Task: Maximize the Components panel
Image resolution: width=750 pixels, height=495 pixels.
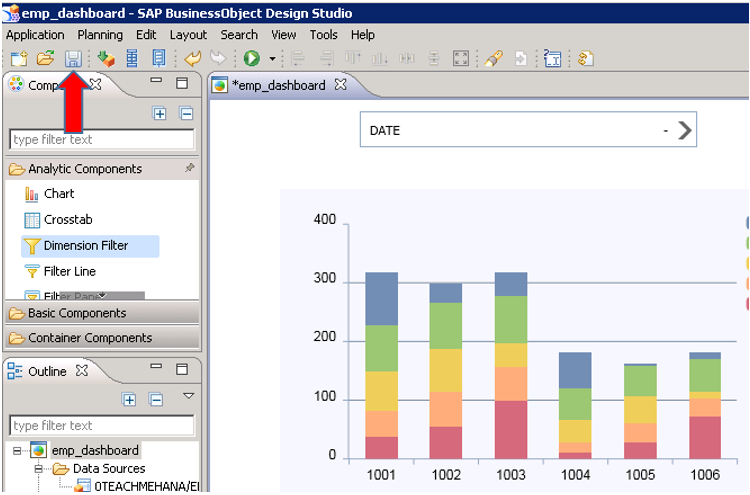Action: click(182, 83)
